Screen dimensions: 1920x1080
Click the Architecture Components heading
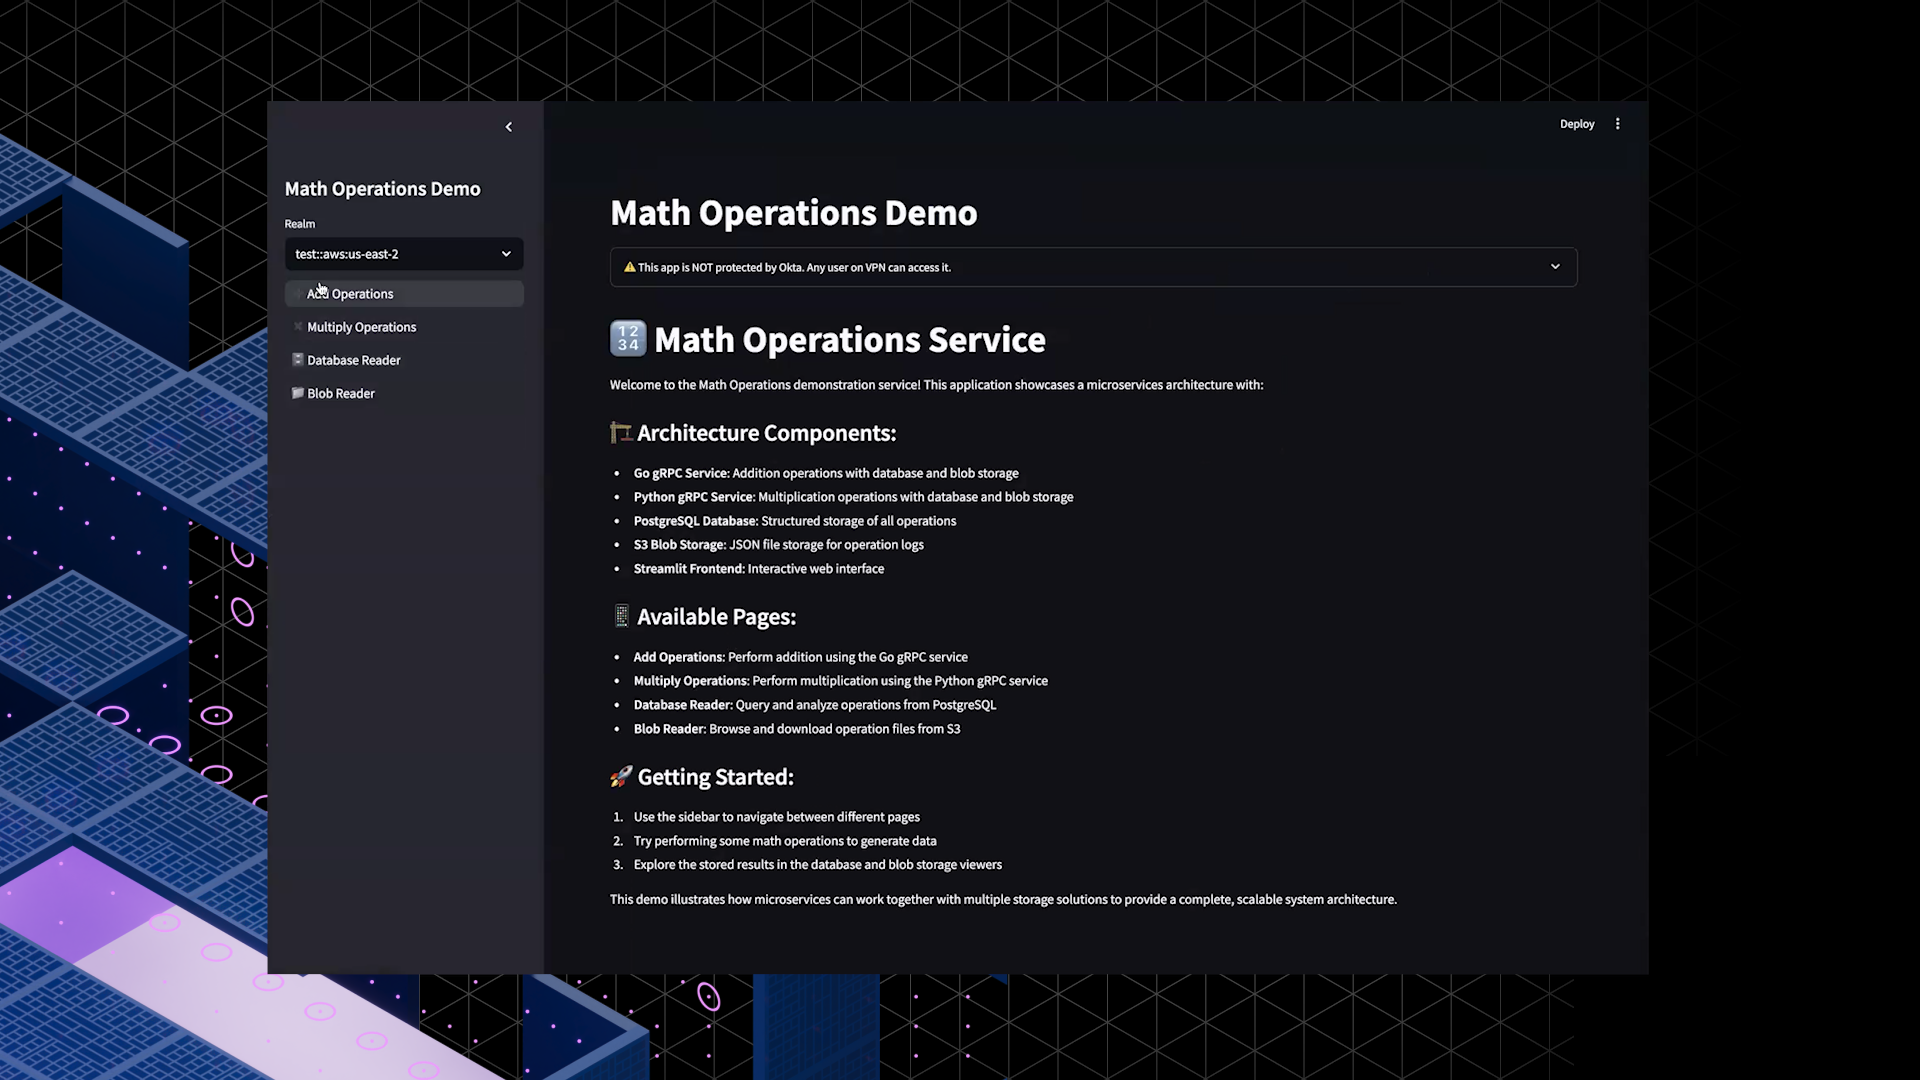pyautogui.click(x=767, y=433)
